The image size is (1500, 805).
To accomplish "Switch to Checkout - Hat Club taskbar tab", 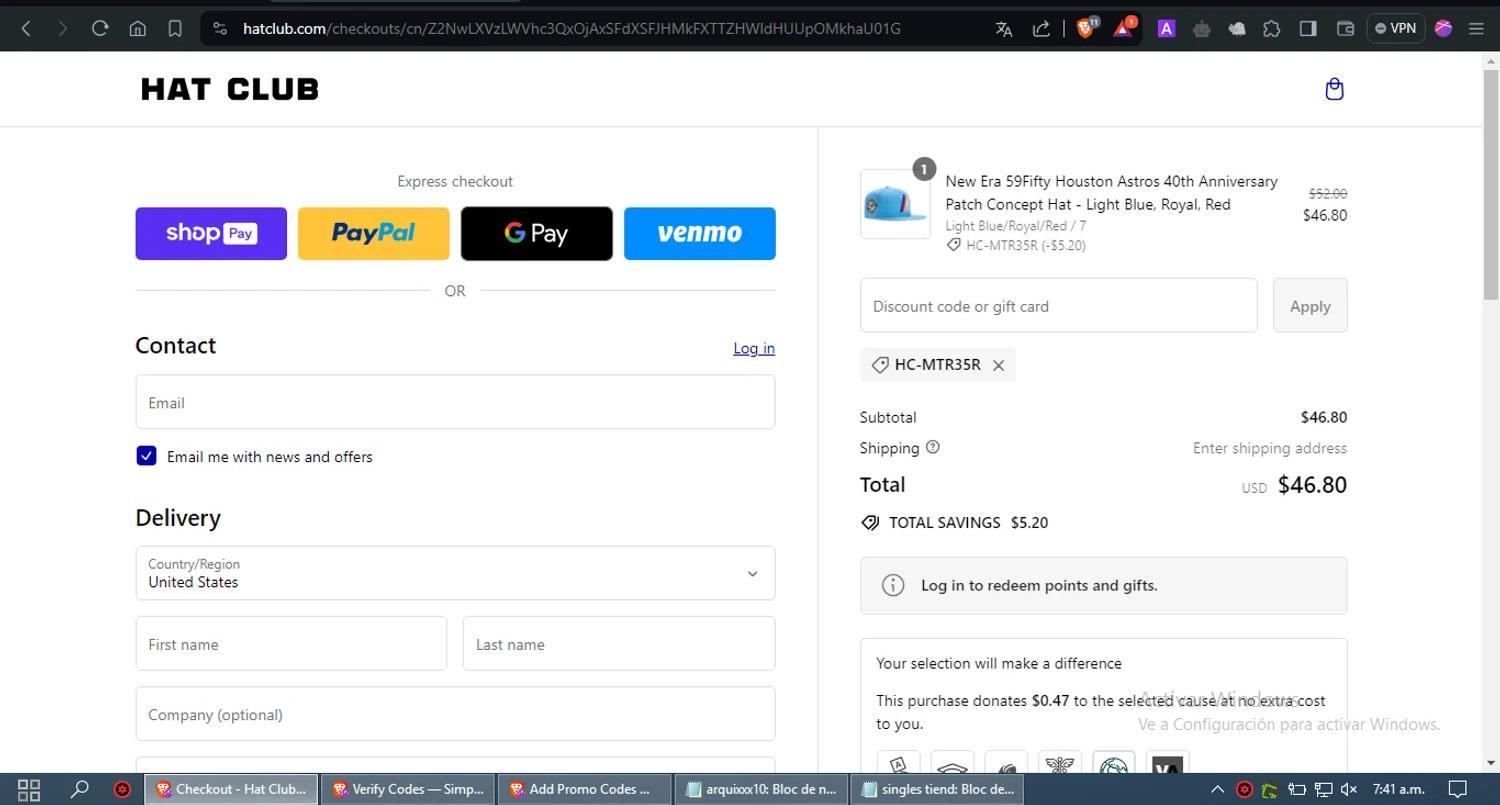I will click(x=231, y=789).
